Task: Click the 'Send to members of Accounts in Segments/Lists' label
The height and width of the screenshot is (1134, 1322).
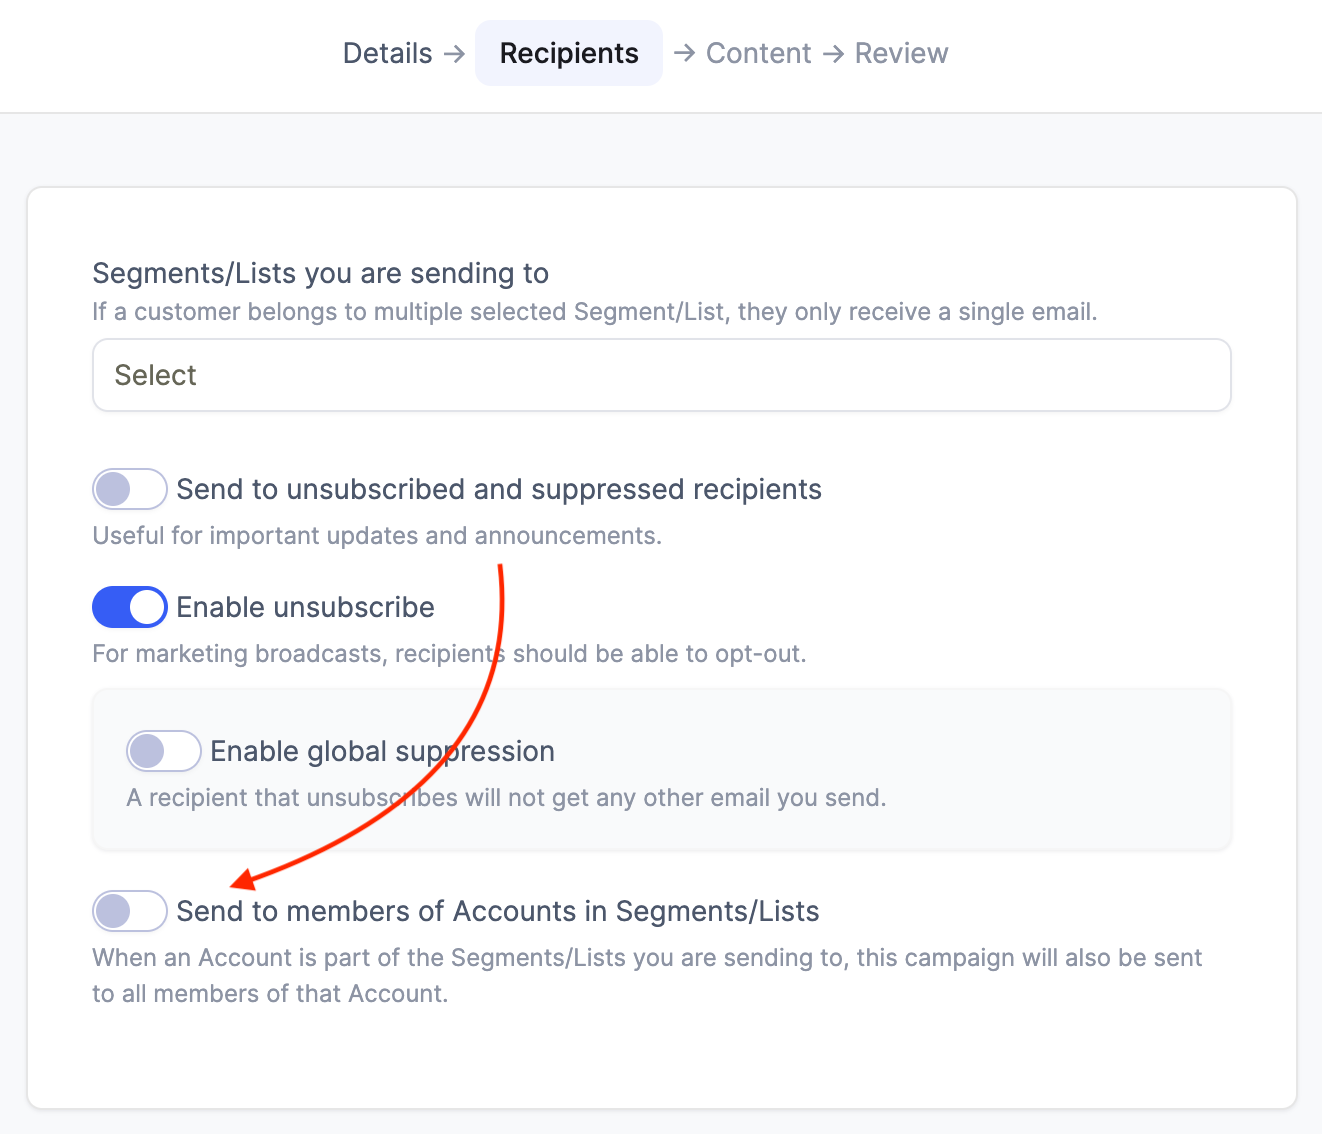Action: [498, 911]
